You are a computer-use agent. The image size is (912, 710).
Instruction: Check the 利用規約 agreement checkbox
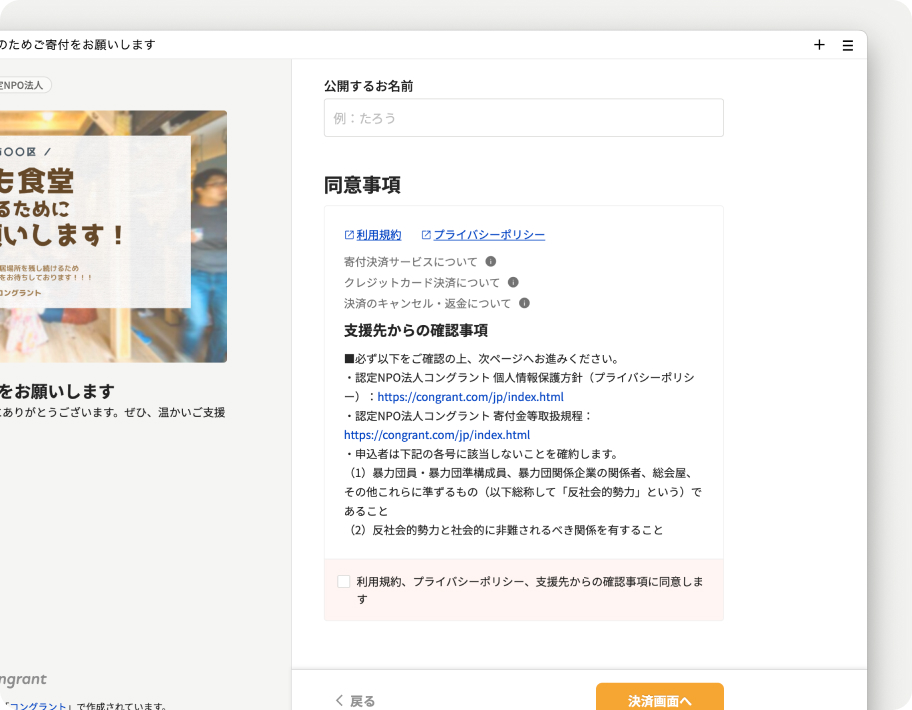(x=344, y=581)
